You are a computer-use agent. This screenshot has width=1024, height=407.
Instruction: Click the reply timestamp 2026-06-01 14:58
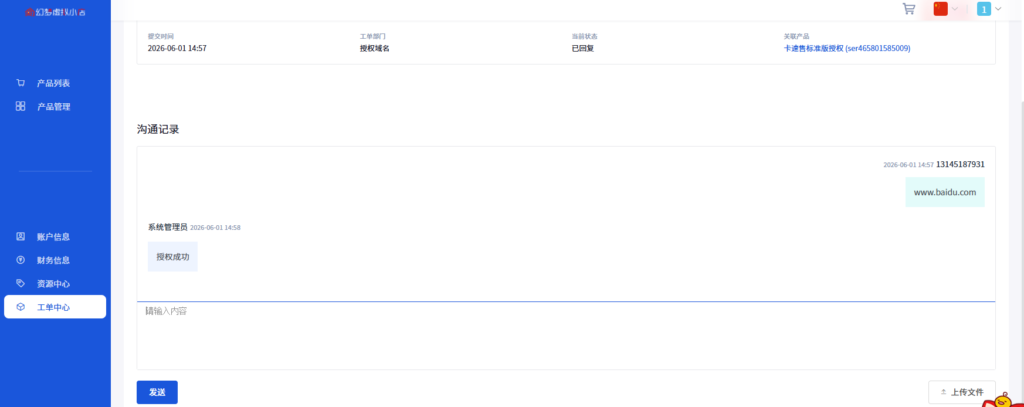tap(216, 227)
